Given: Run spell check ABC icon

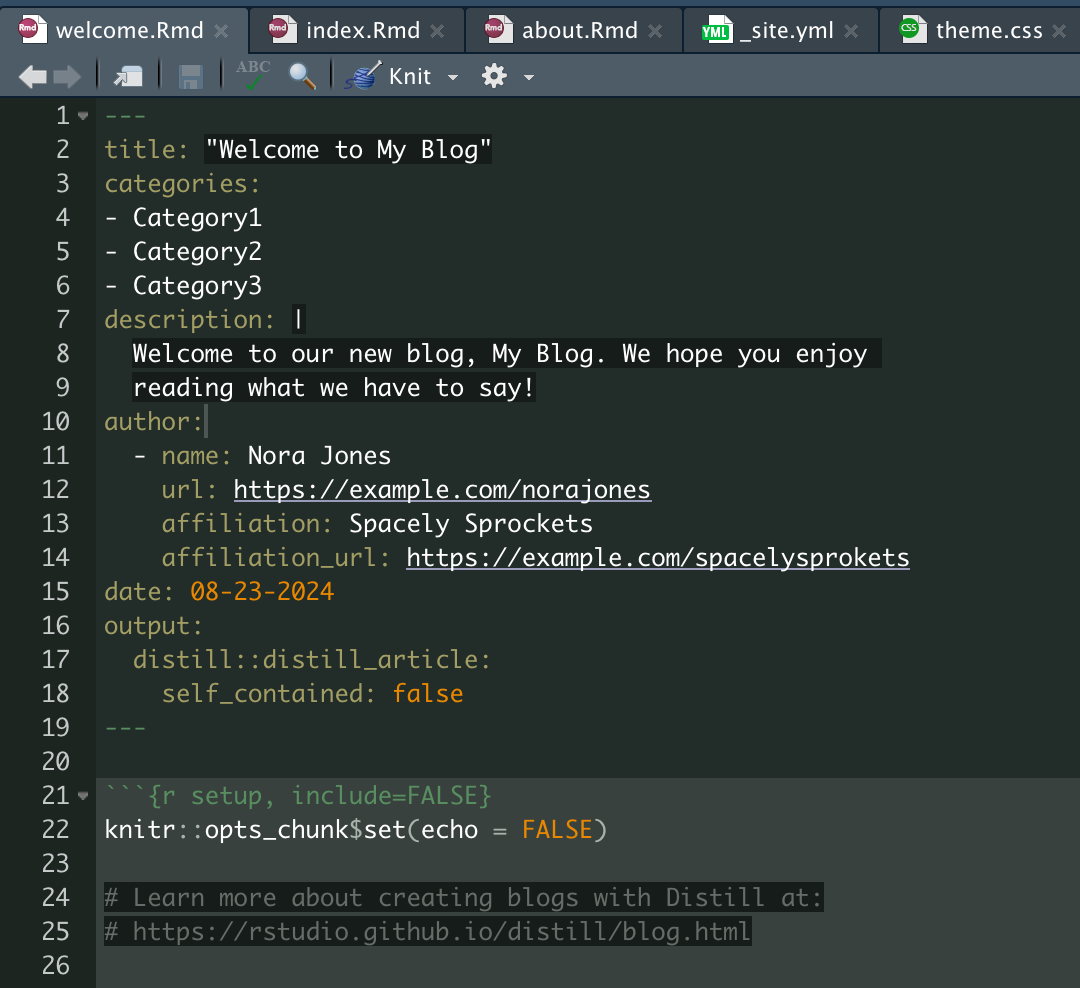Looking at the screenshot, I should [253, 75].
